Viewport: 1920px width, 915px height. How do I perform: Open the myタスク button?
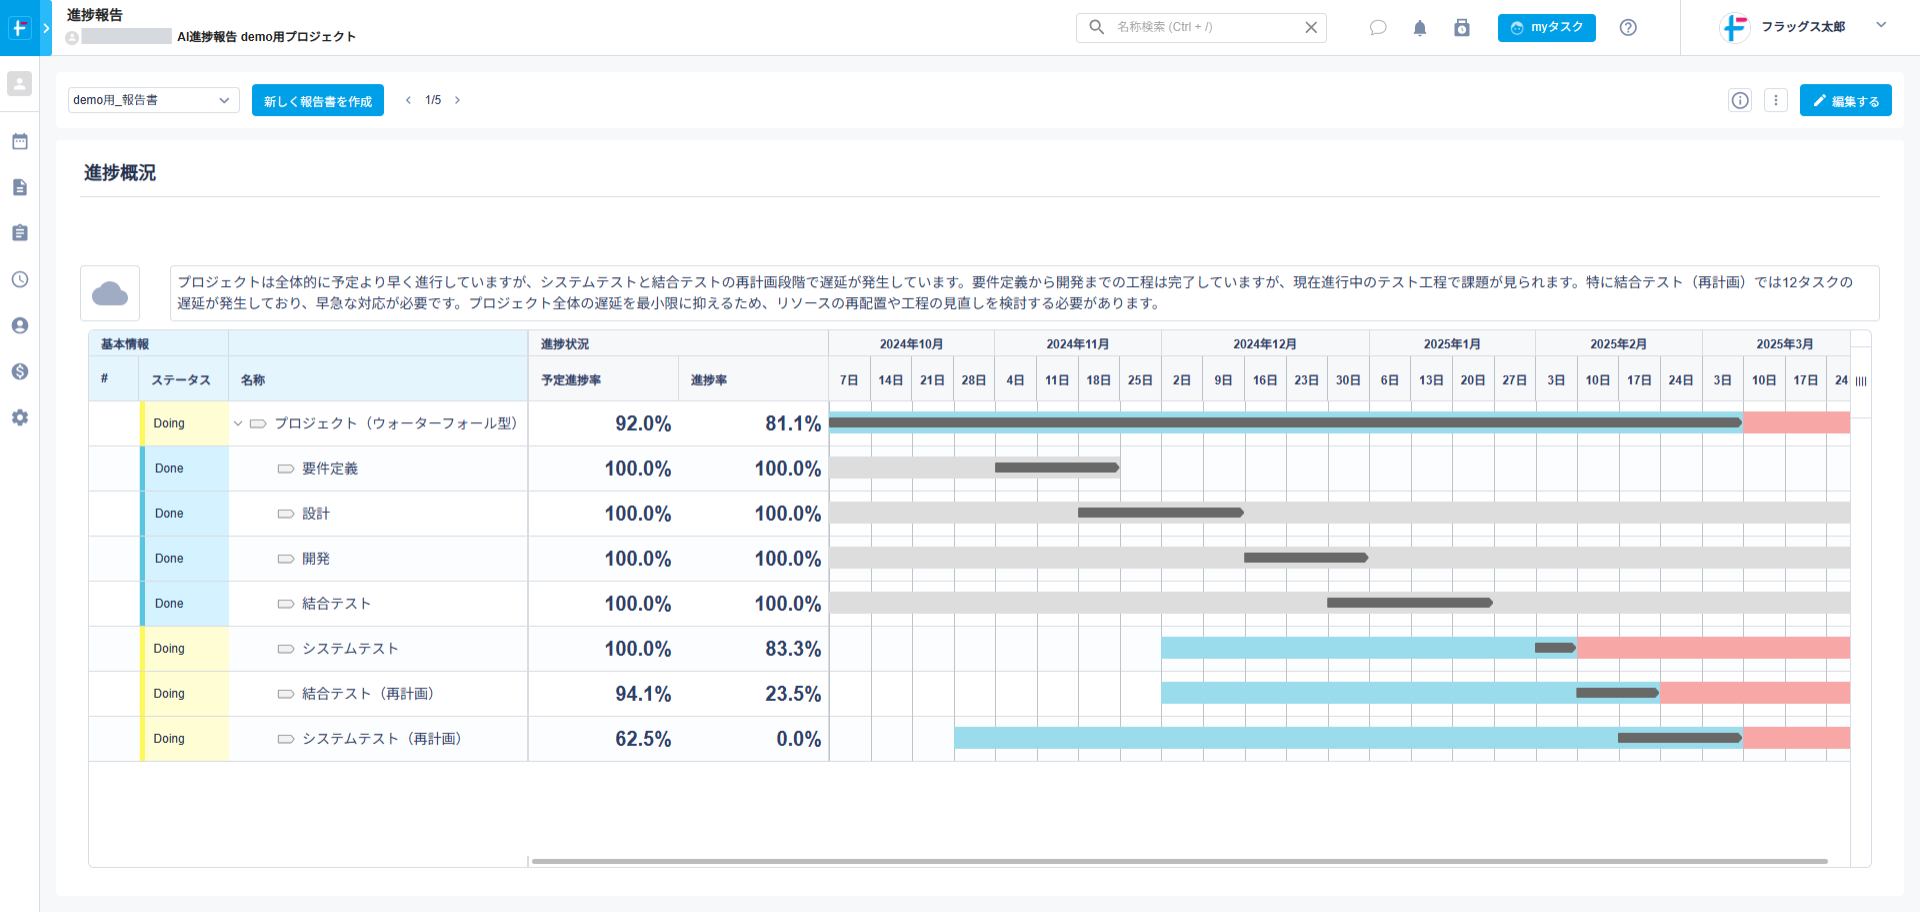tap(1546, 28)
